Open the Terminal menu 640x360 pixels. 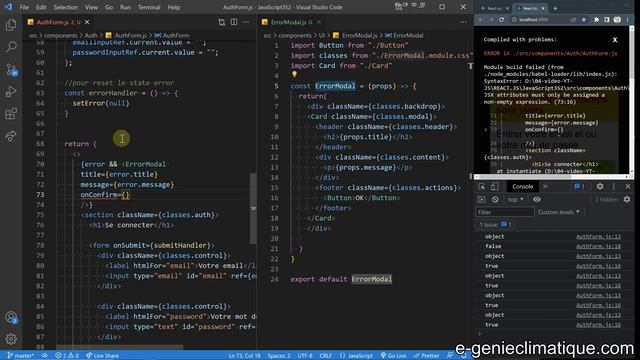click(149, 7)
